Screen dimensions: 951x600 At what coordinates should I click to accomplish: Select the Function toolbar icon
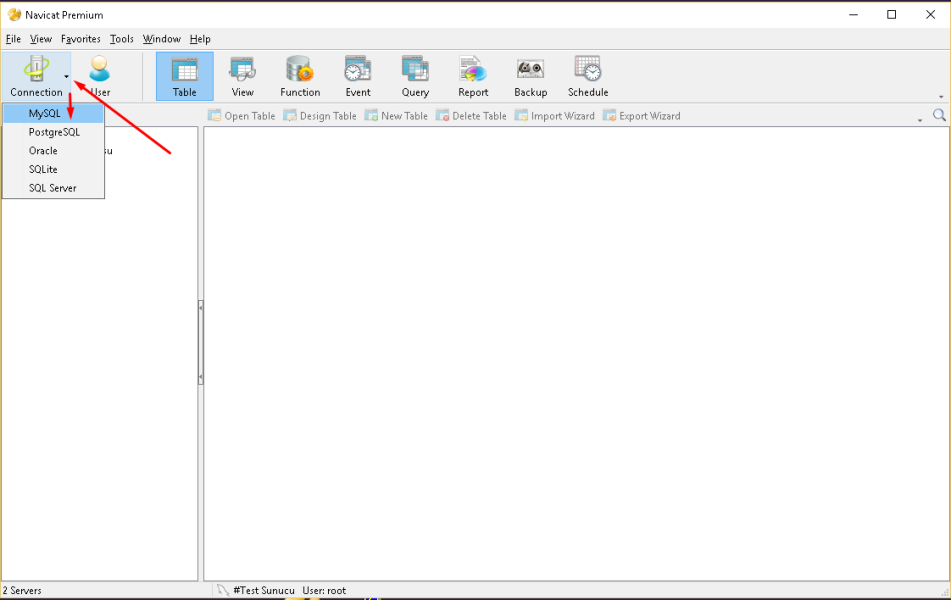299,76
